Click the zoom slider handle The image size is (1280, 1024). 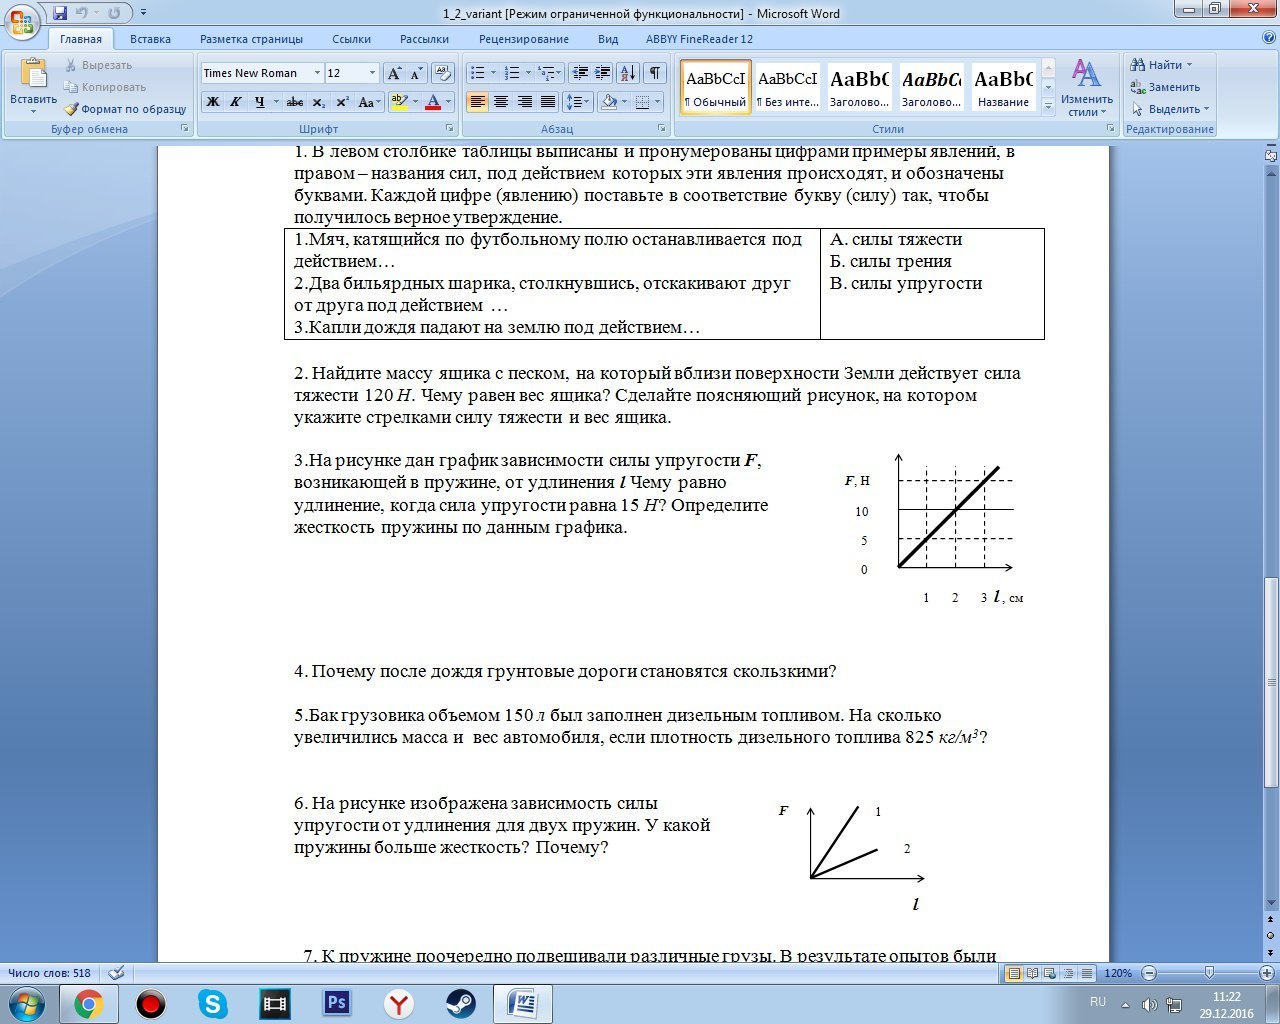(1209, 973)
